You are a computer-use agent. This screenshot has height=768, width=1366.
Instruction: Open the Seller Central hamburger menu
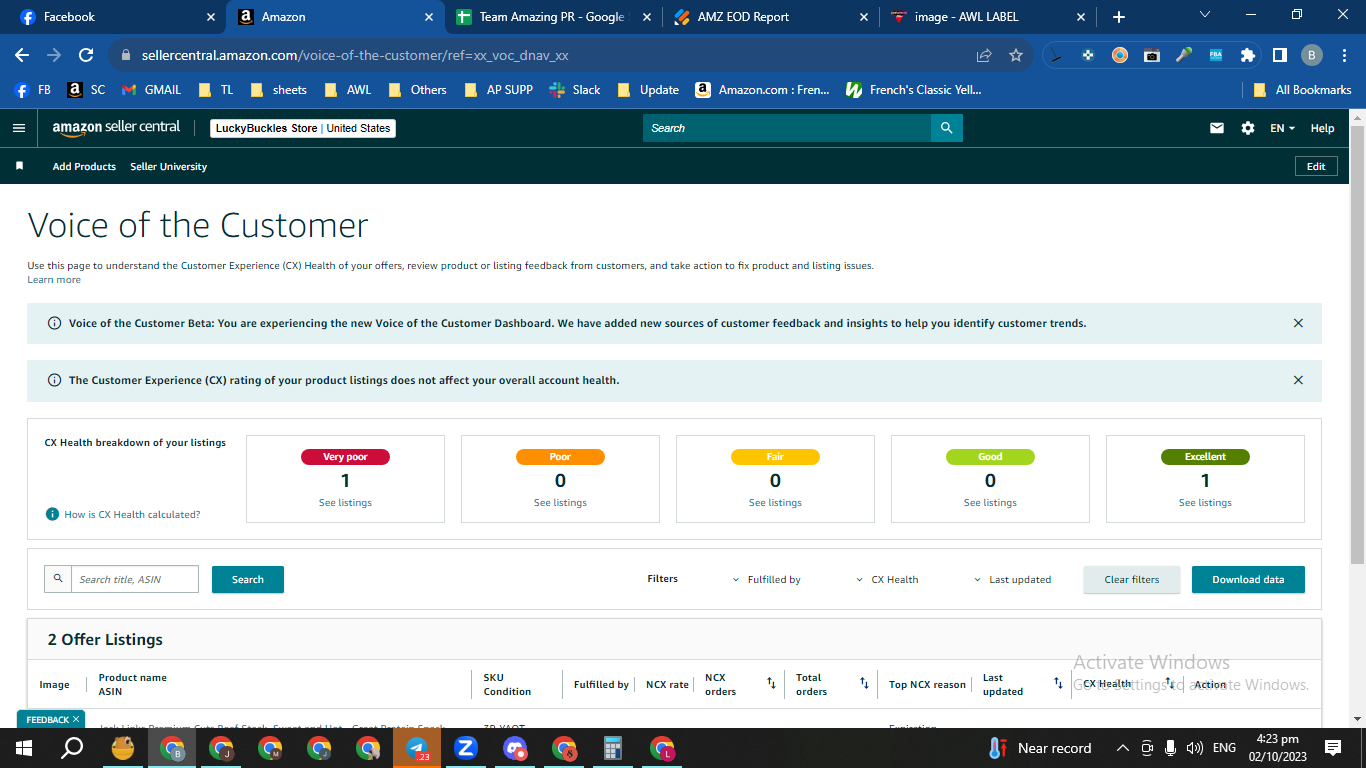tap(18, 128)
